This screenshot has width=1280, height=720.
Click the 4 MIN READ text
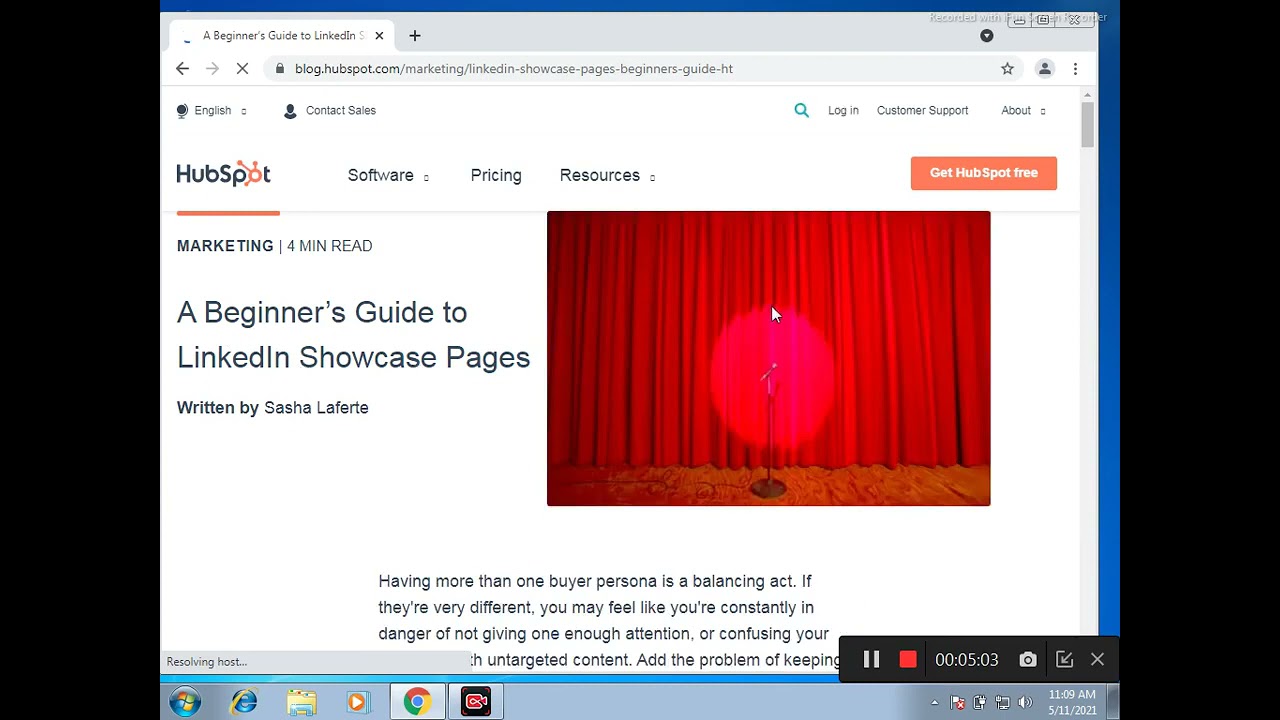pos(330,246)
